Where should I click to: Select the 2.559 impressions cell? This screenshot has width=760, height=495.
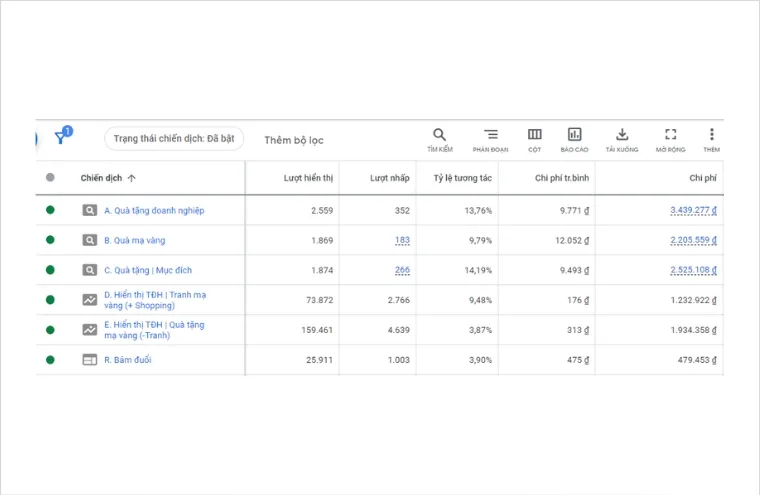322,210
